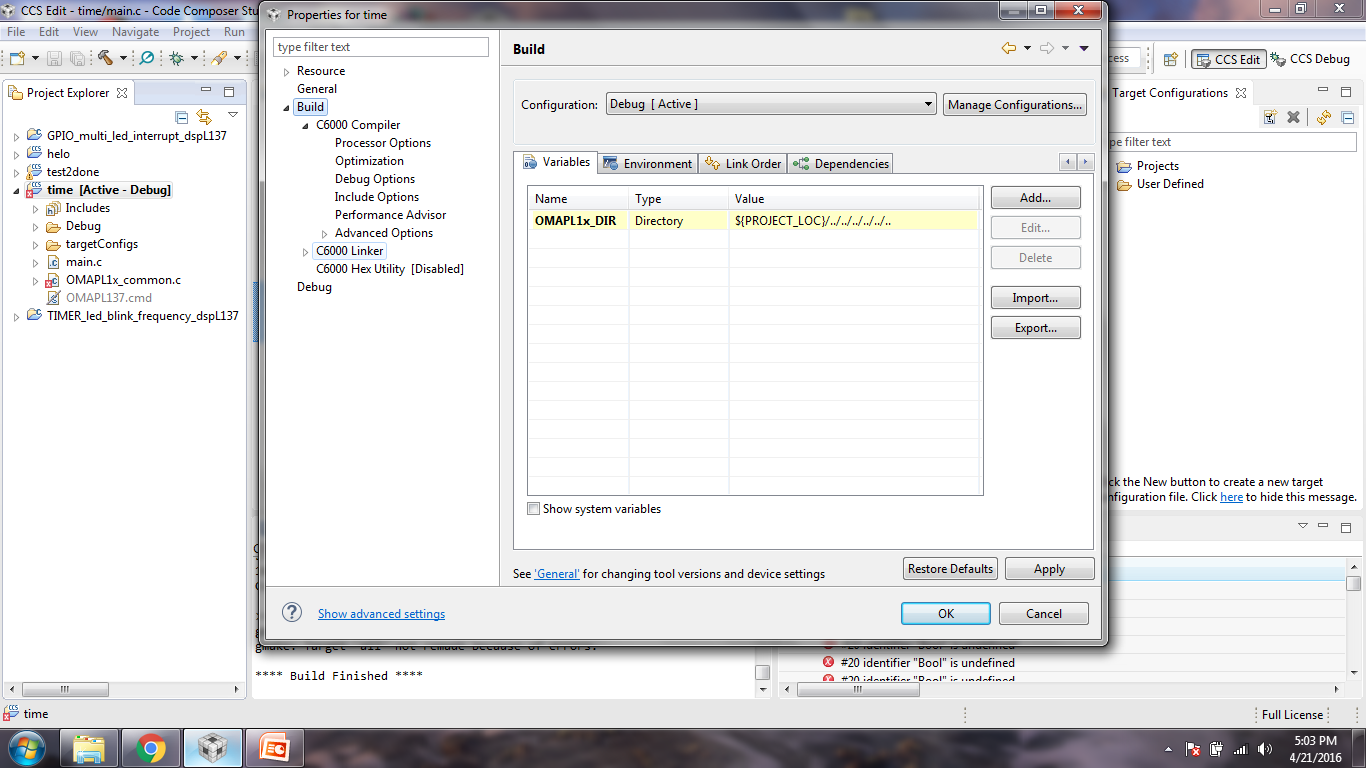Collapse the C6000 Compiler node
This screenshot has width=1366, height=768.
coord(305,125)
